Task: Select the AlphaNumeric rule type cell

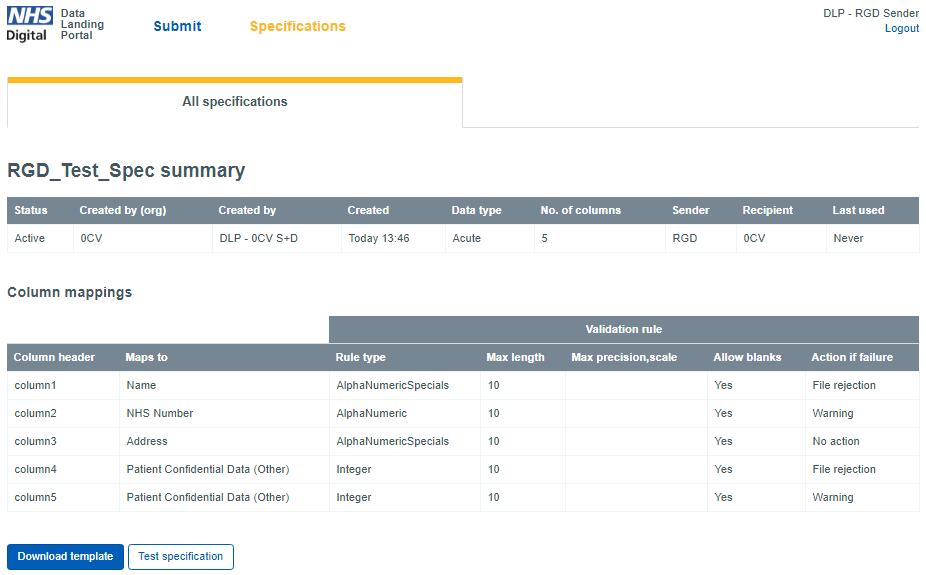Action: point(405,413)
